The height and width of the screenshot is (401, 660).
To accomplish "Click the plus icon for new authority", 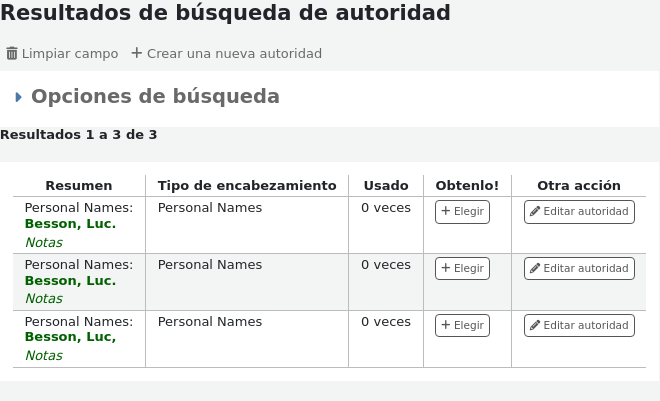I will [x=137, y=53].
